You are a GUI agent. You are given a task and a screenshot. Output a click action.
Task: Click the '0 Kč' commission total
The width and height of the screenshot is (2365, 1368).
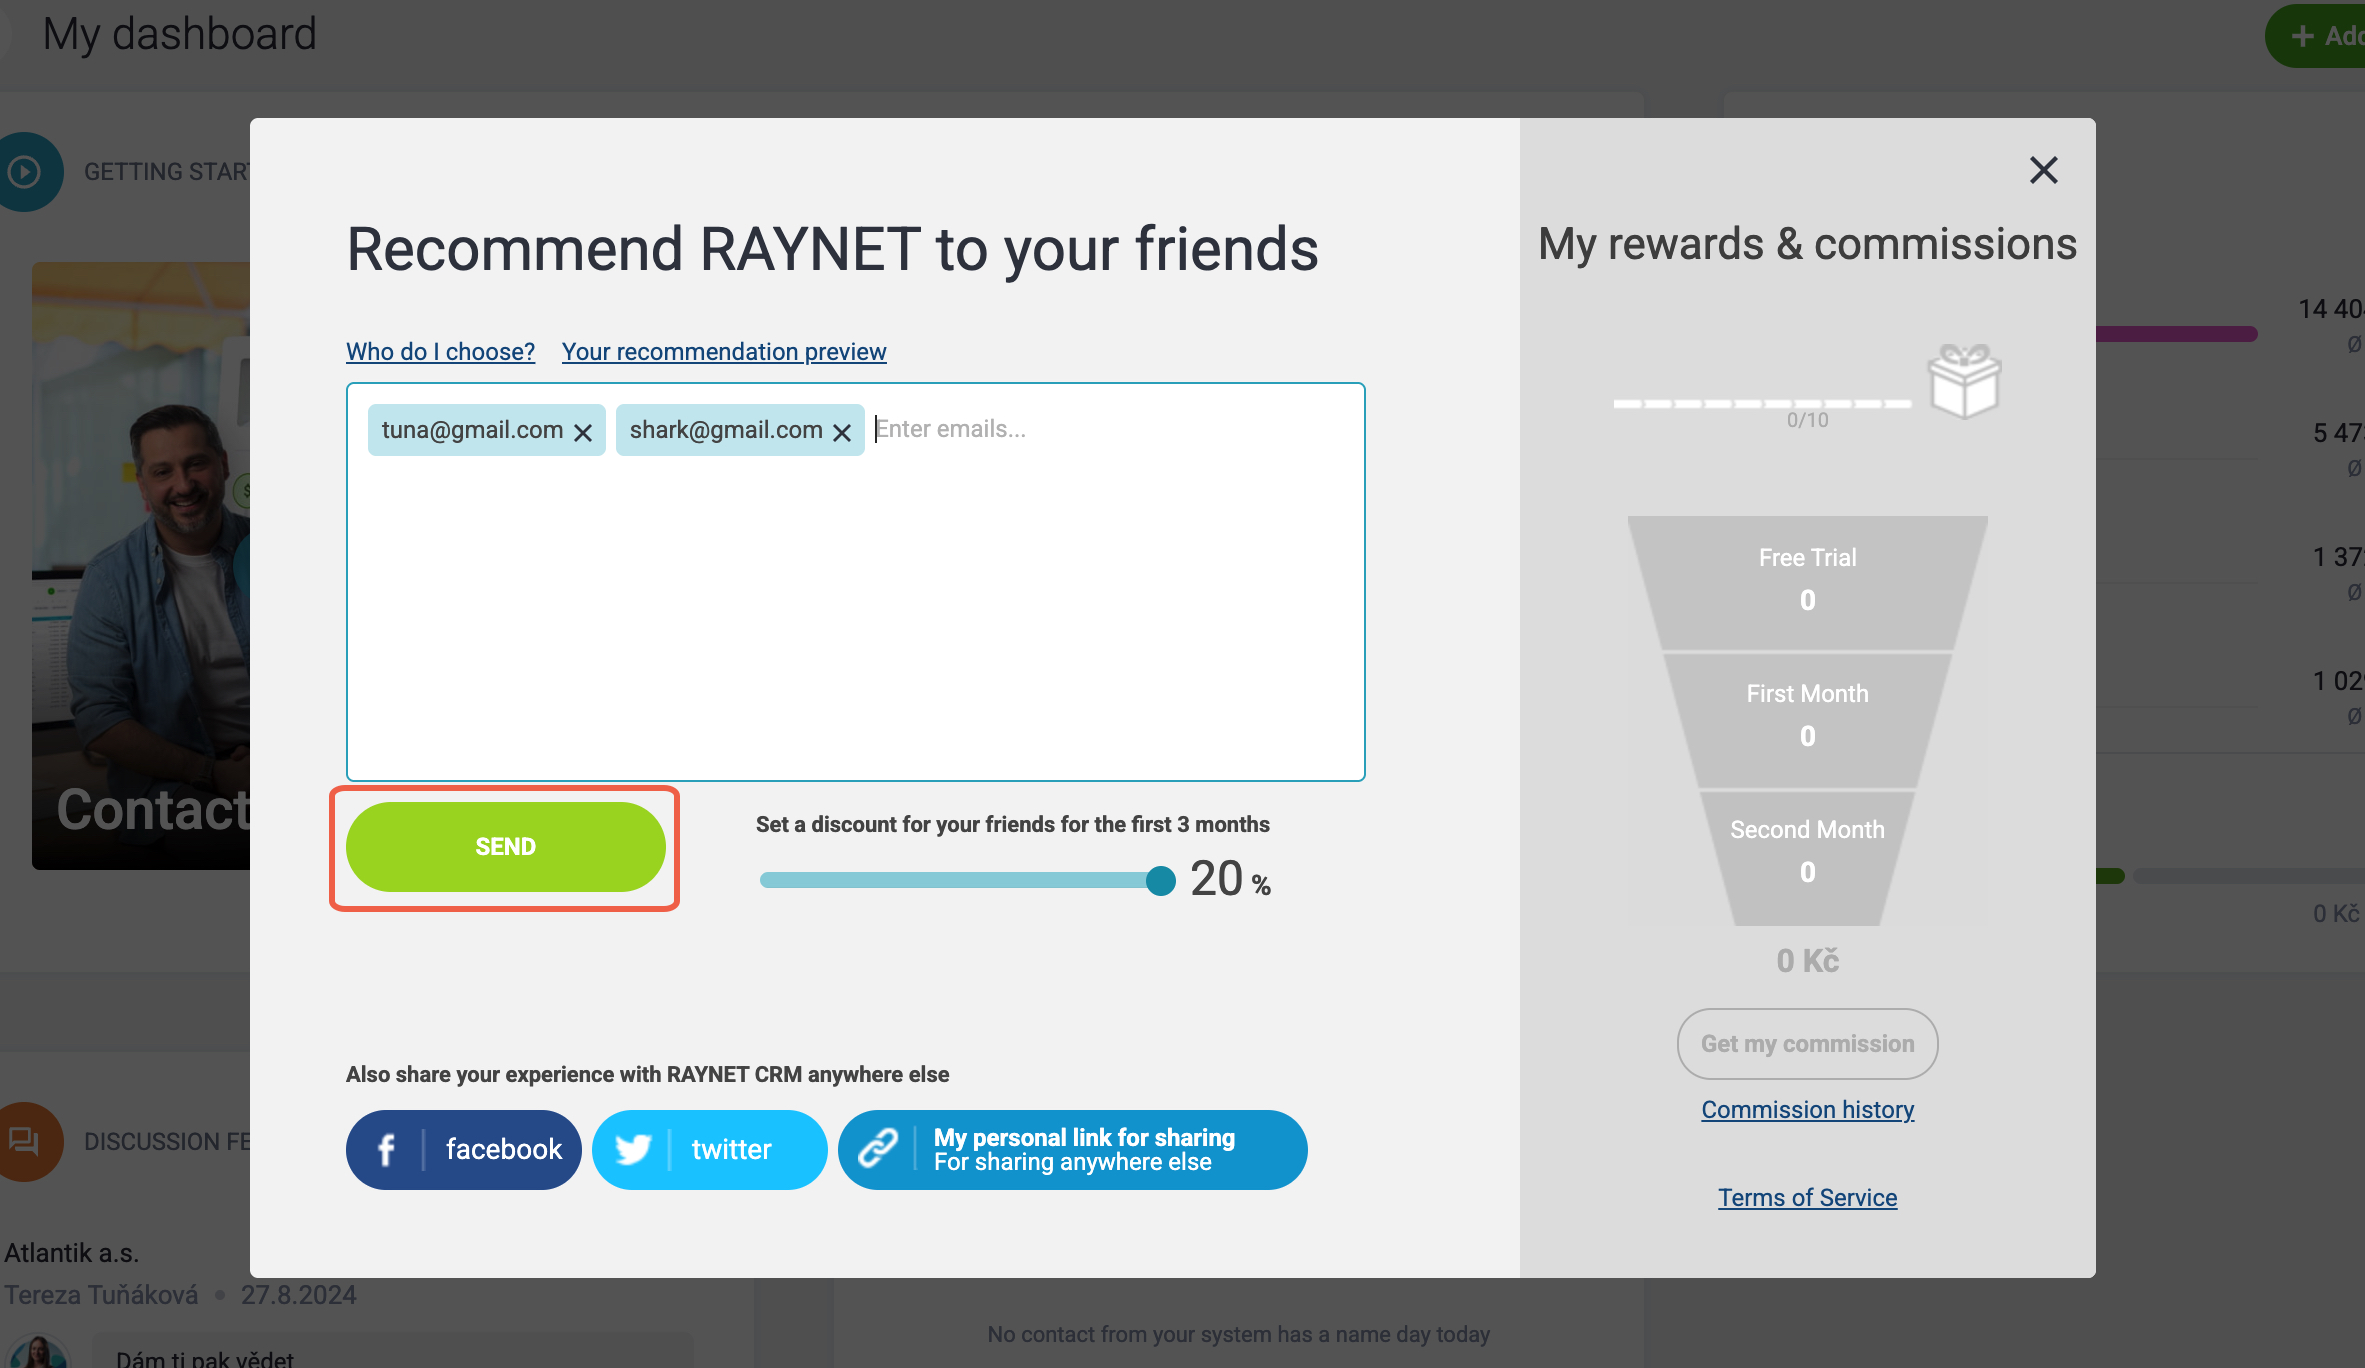(x=1807, y=961)
